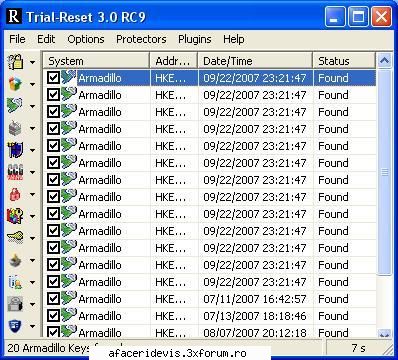
Task: Select the highlighted row's 09/22/2007 23:21:47 cell
Action: click(255, 78)
